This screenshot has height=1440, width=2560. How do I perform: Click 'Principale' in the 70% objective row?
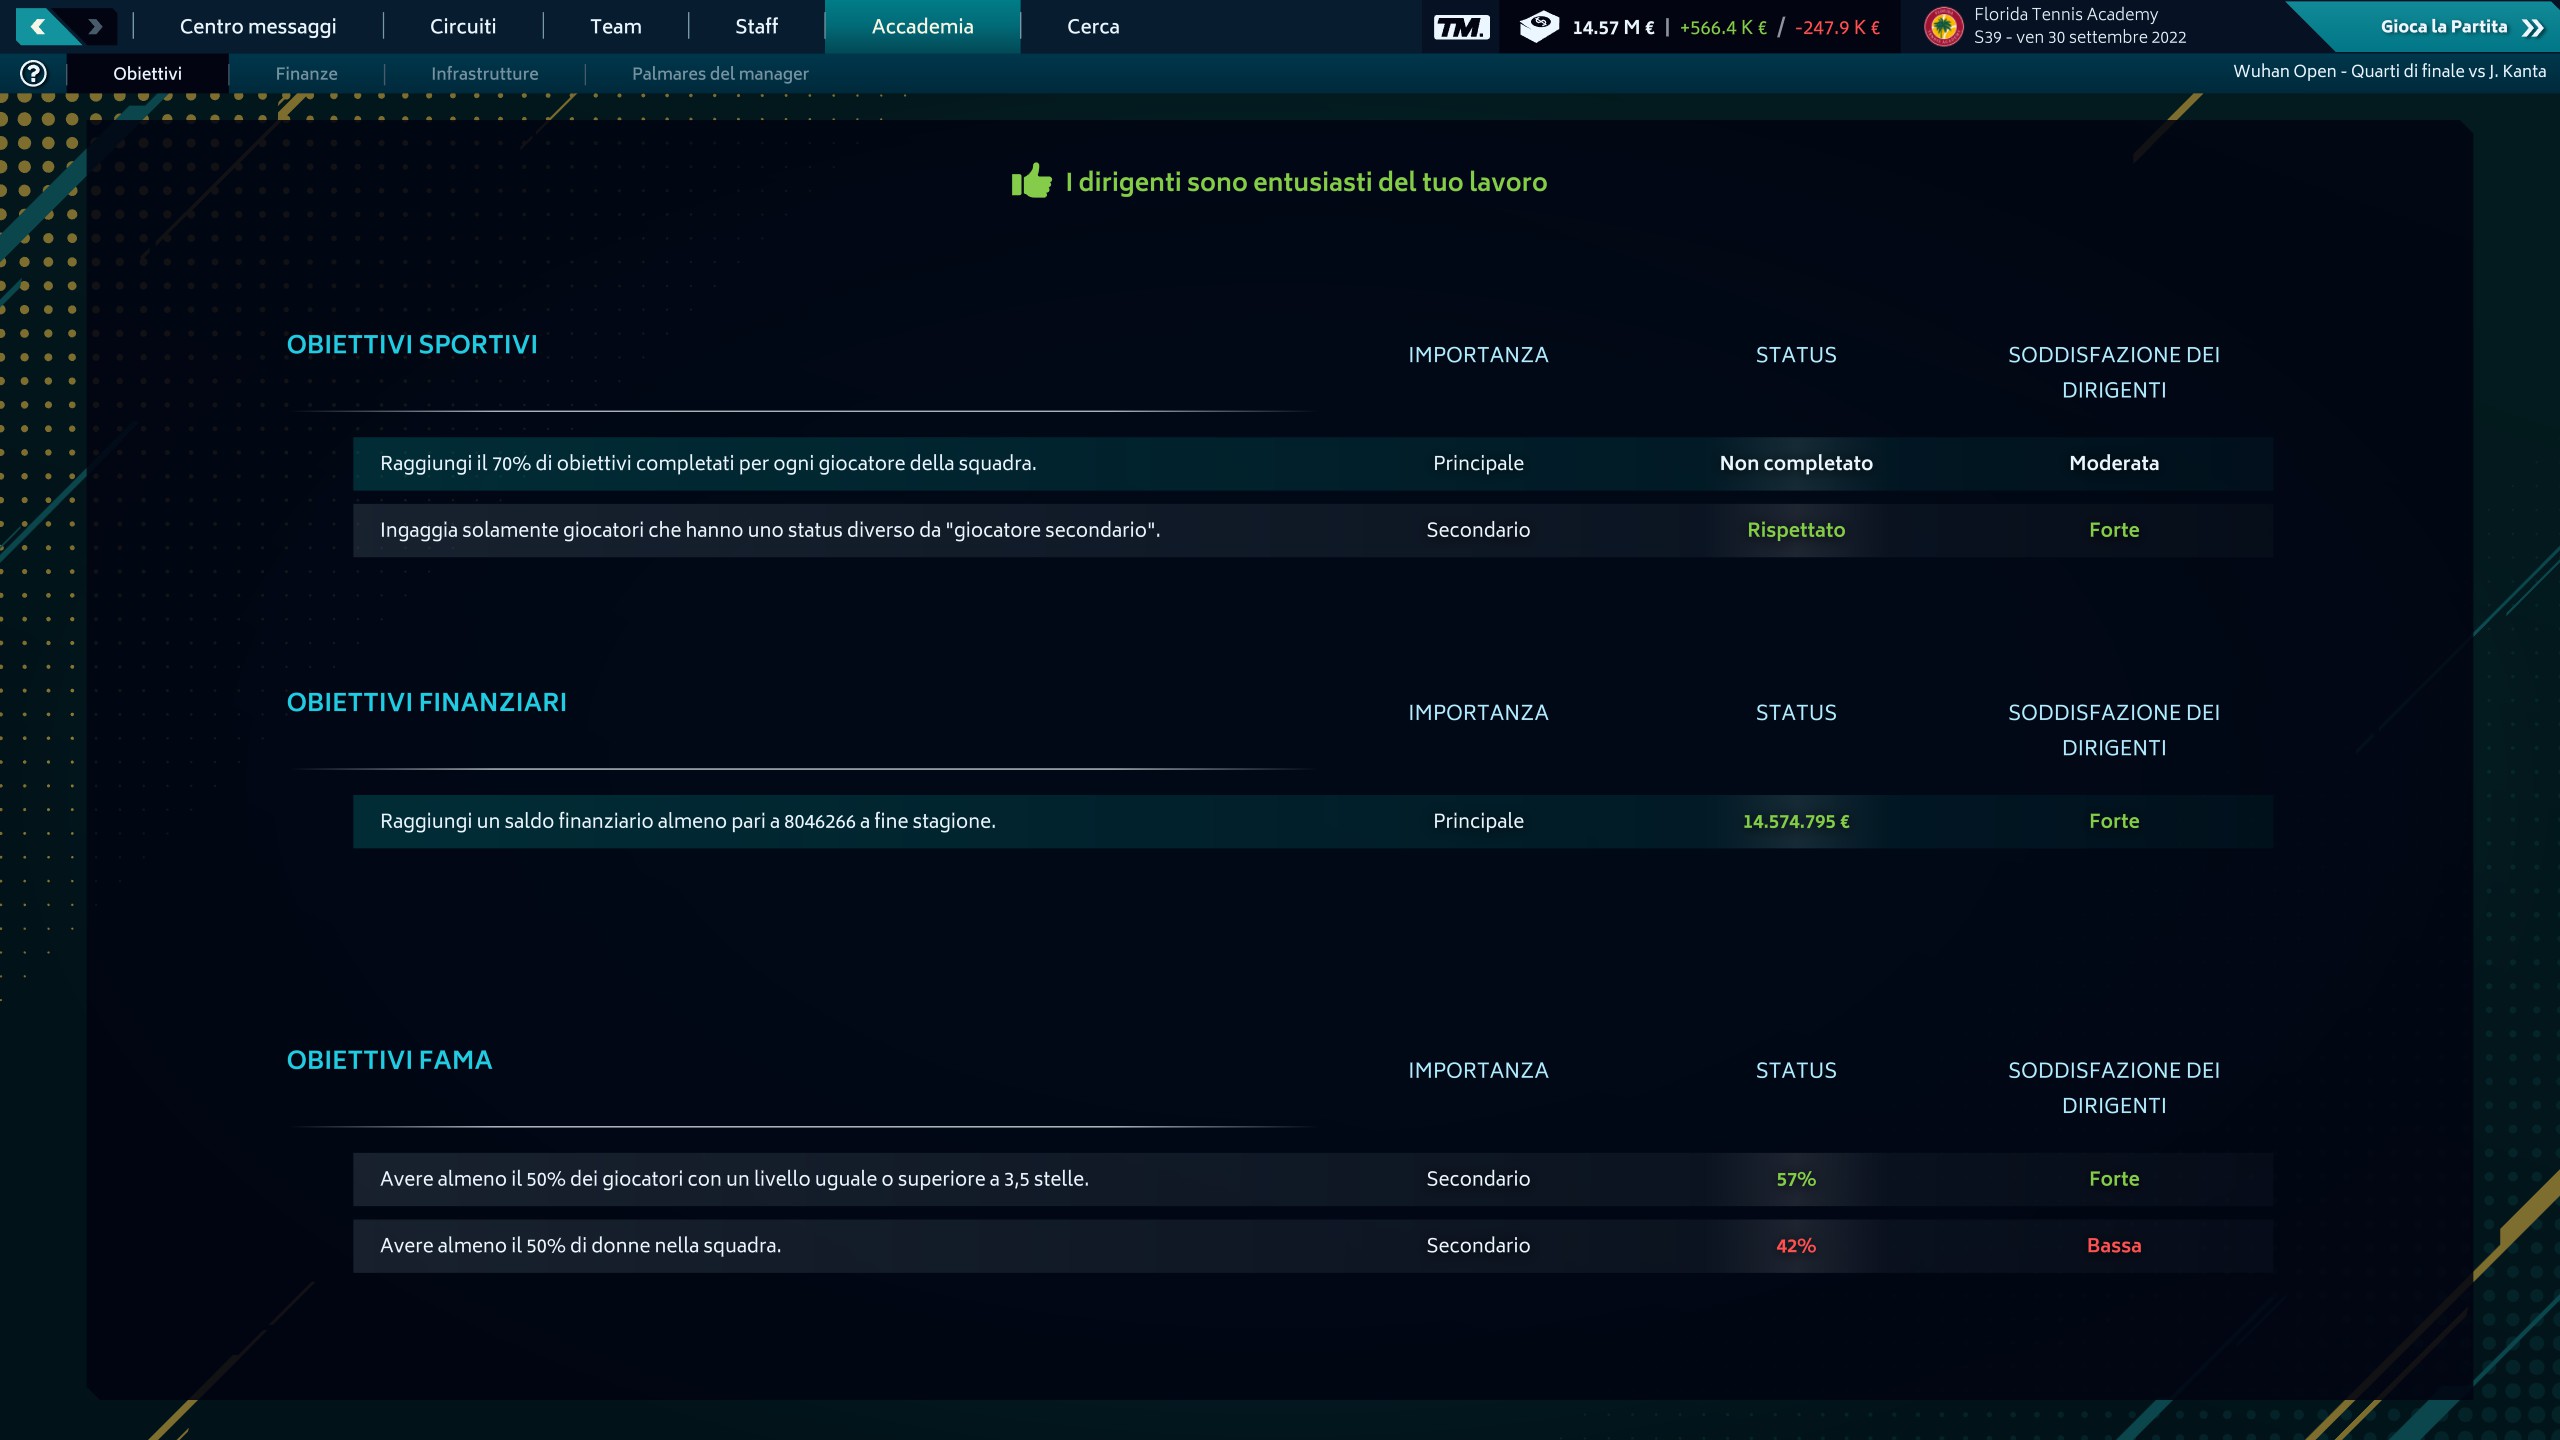click(1478, 463)
